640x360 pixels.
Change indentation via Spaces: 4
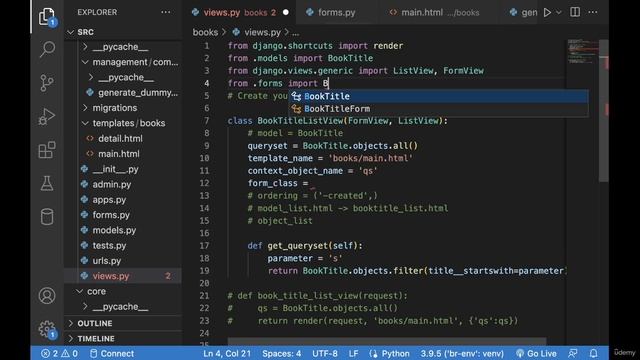(282, 353)
